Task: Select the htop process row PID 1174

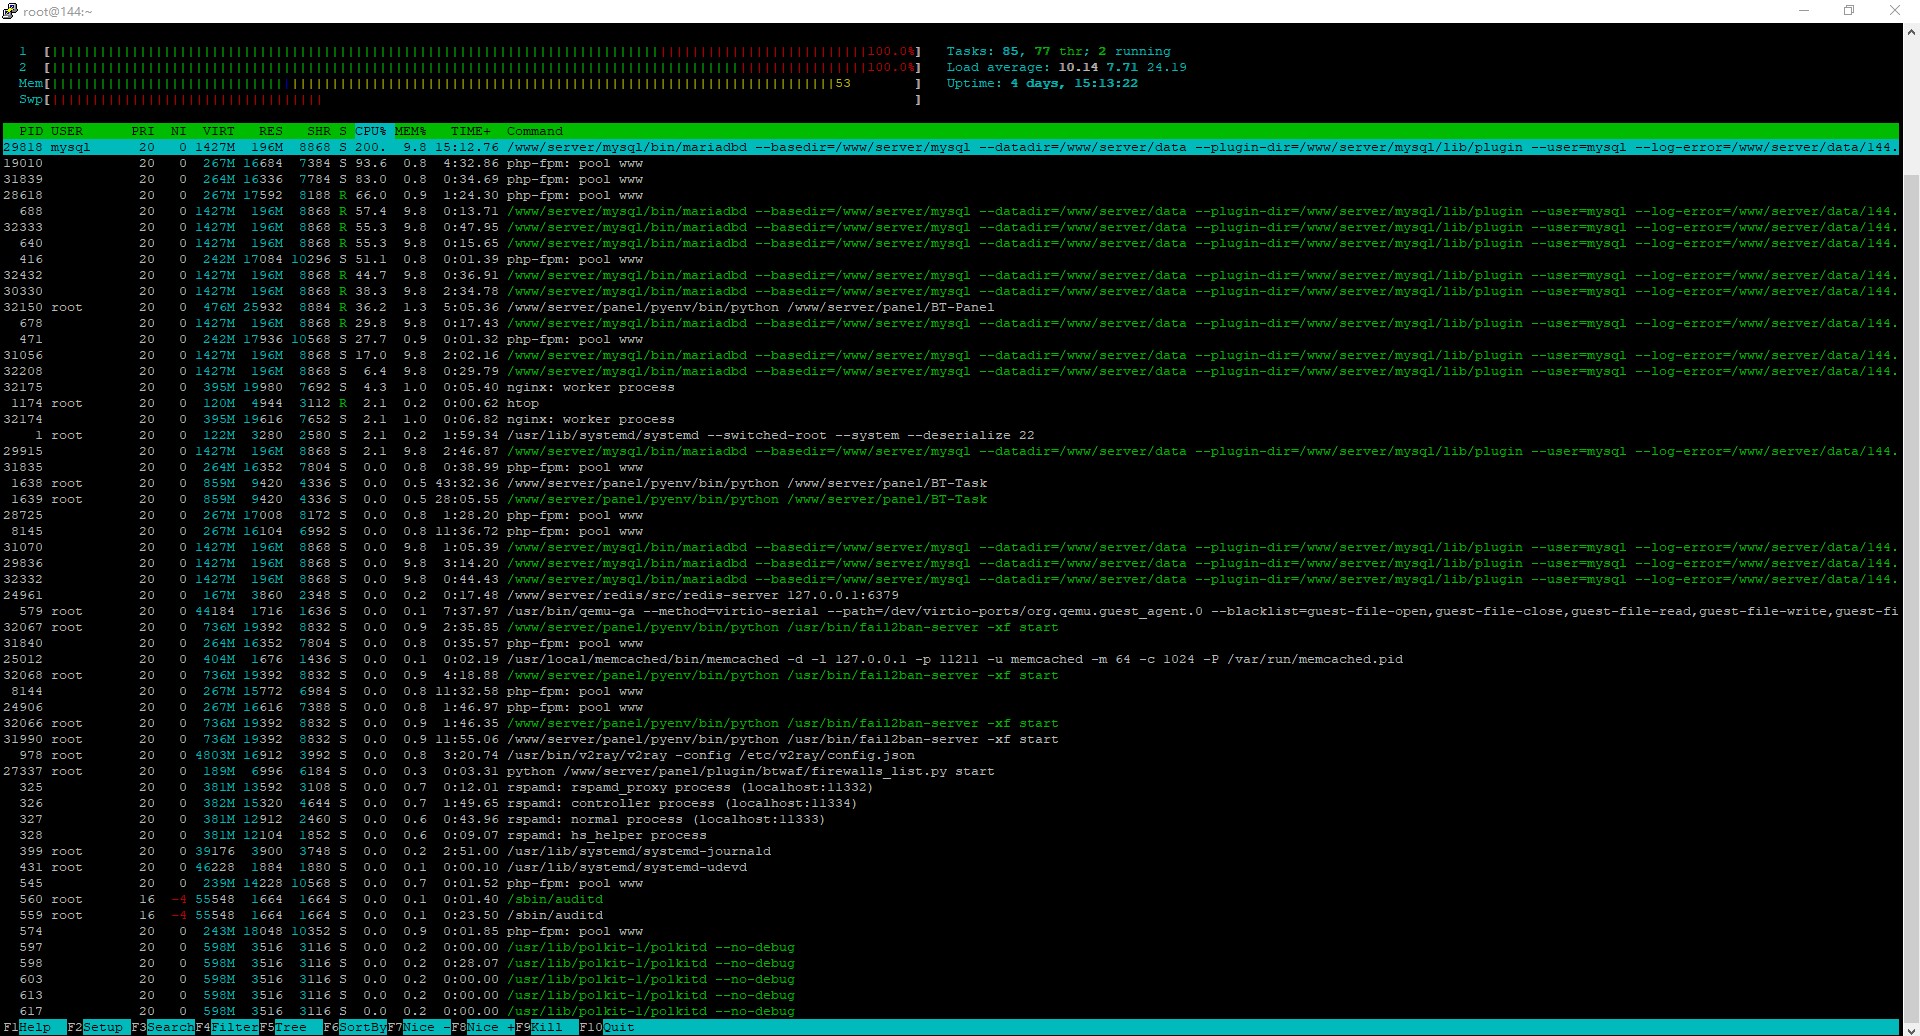Action: 950,403
